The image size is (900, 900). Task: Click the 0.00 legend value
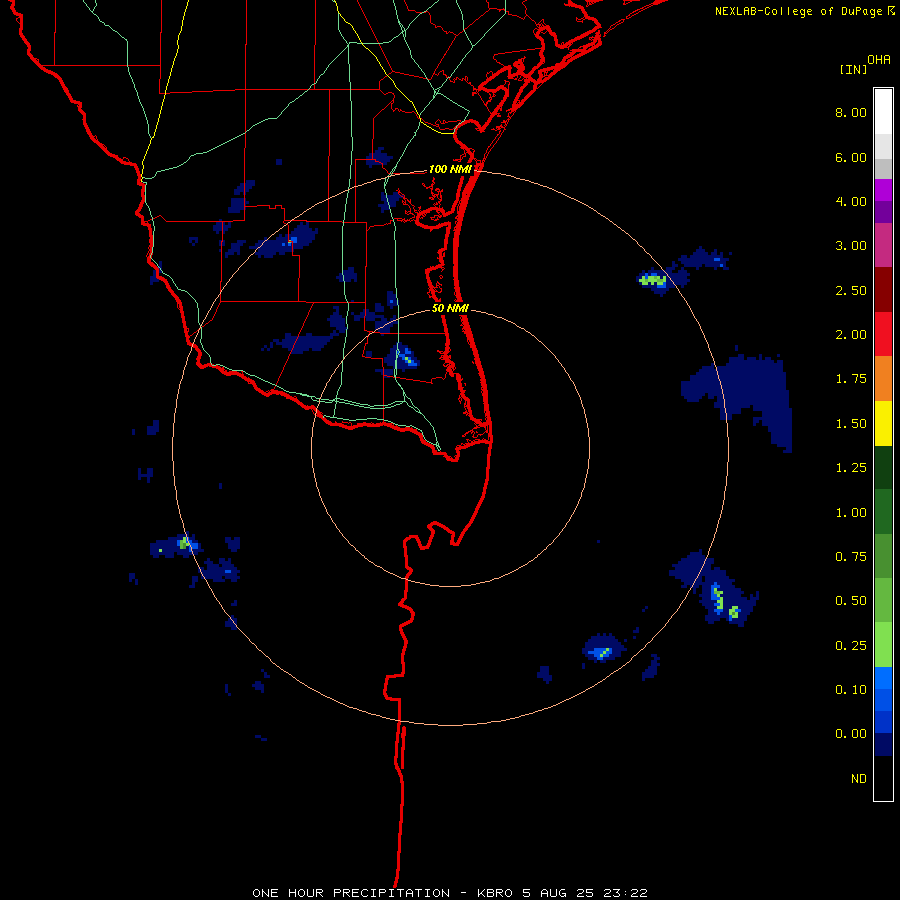(851, 734)
